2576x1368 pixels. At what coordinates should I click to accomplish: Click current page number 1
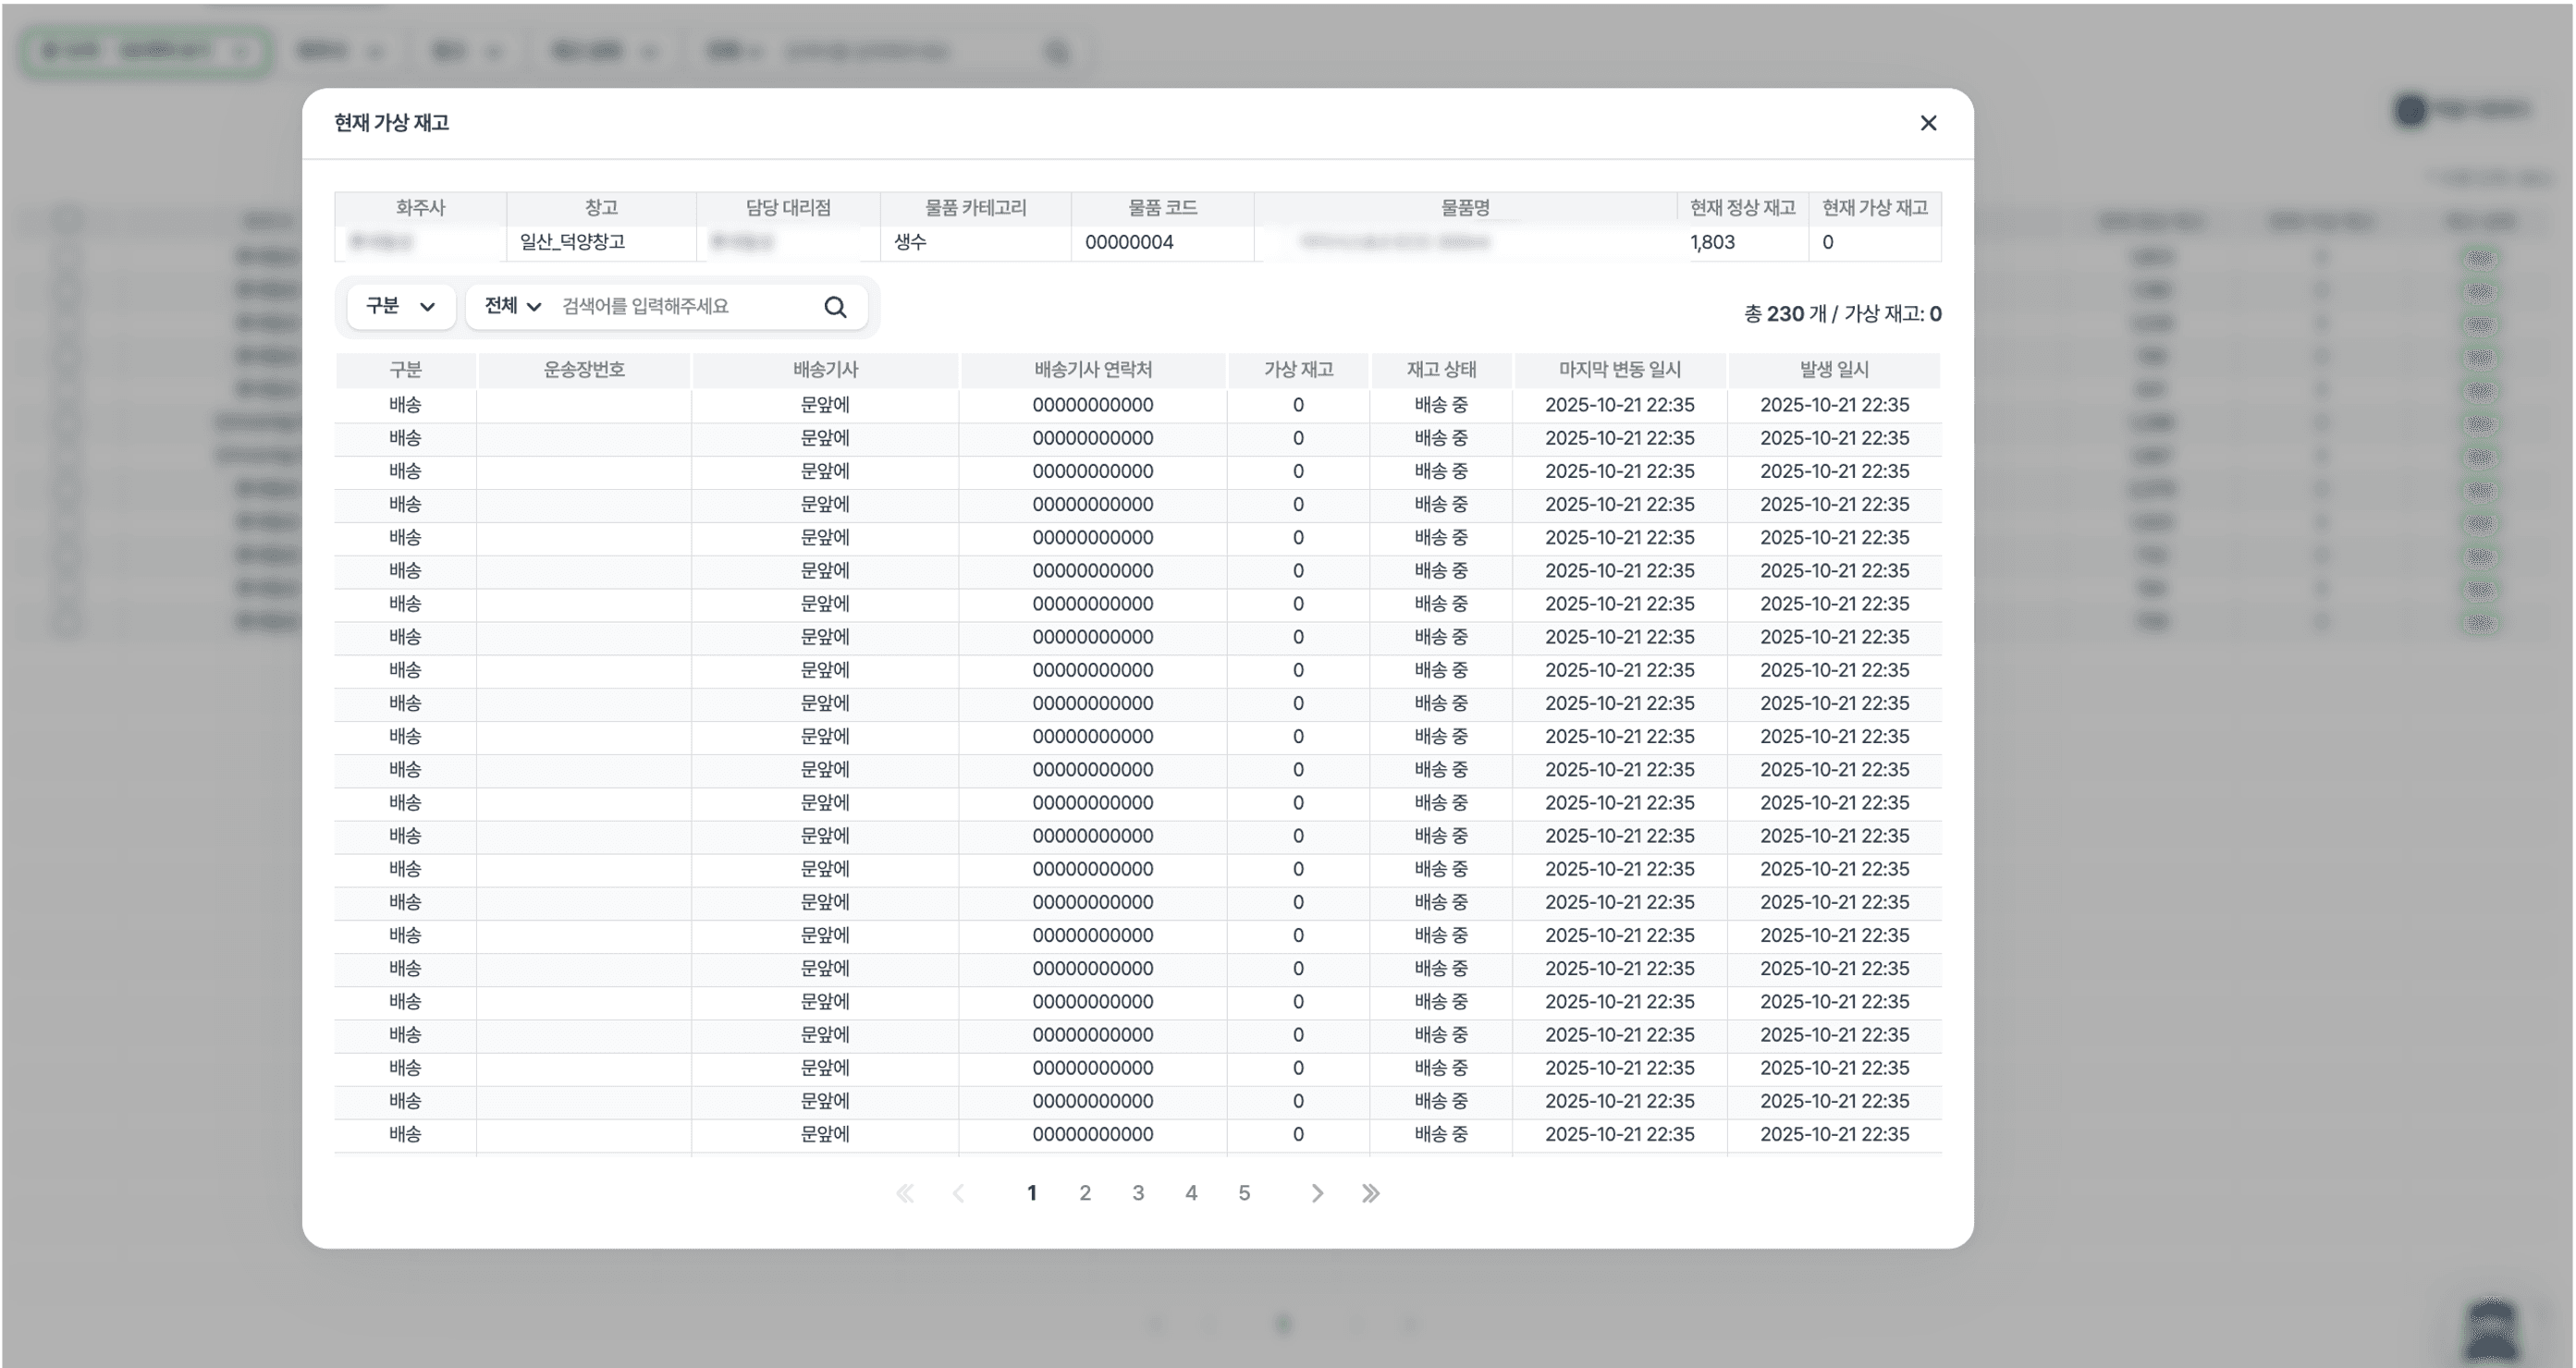coord(1032,1193)
